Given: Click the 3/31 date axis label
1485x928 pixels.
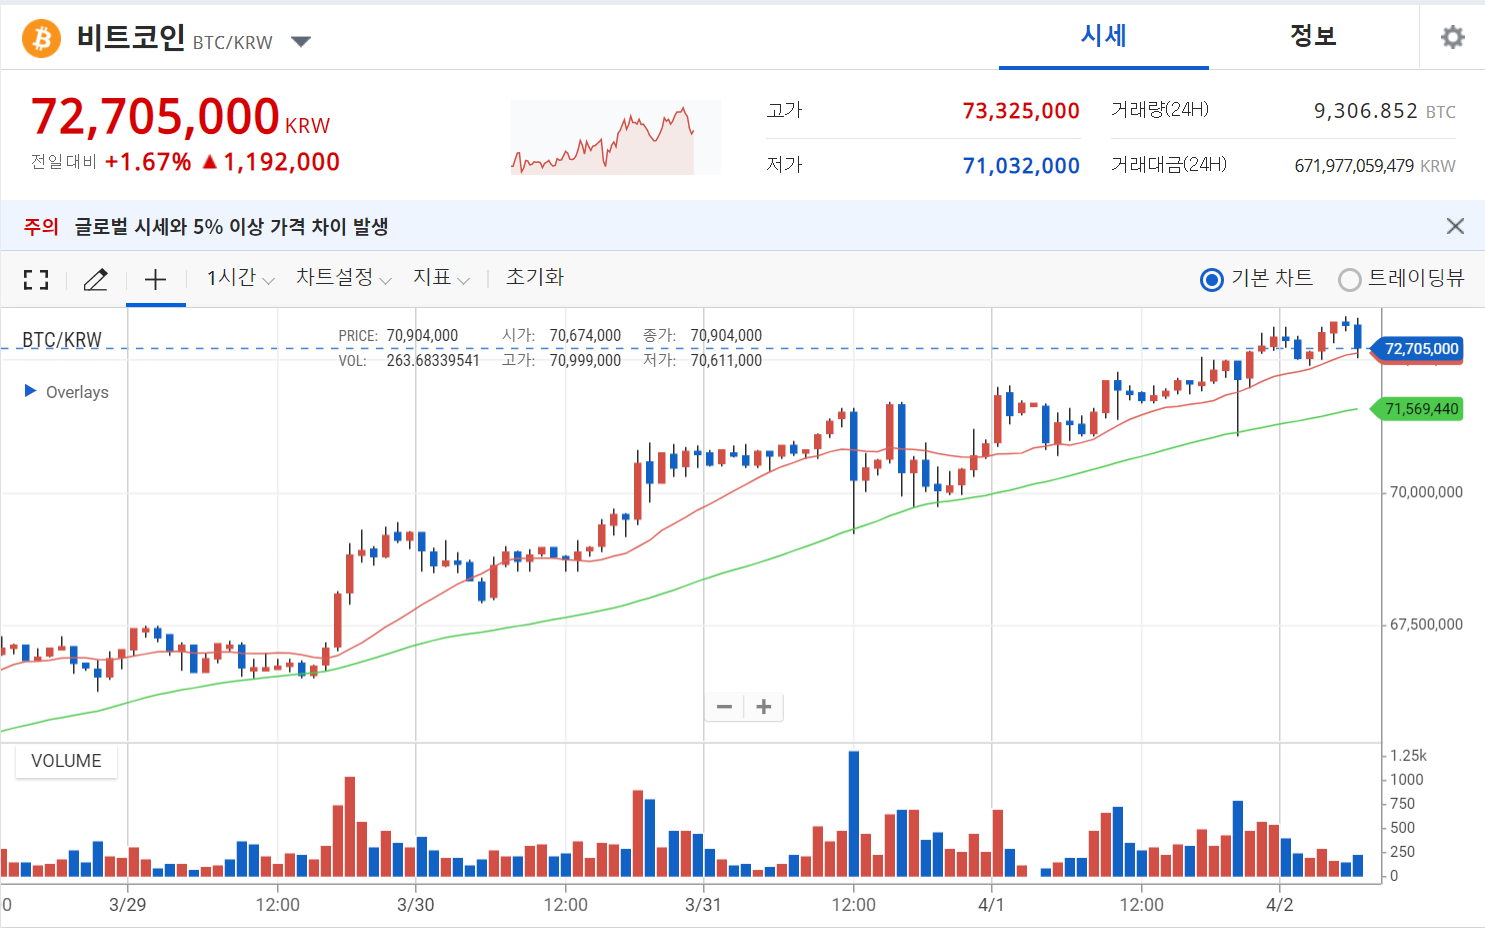Looking at the screenshot, I should [703, 905].
